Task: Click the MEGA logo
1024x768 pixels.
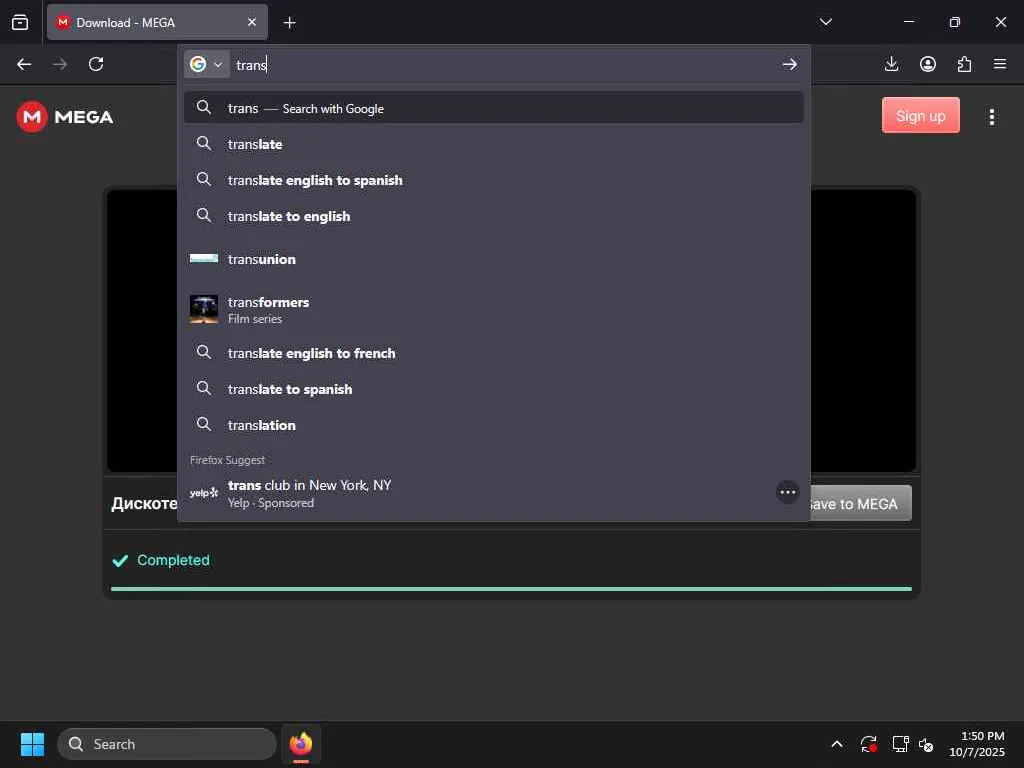Action: coord(65,117)
